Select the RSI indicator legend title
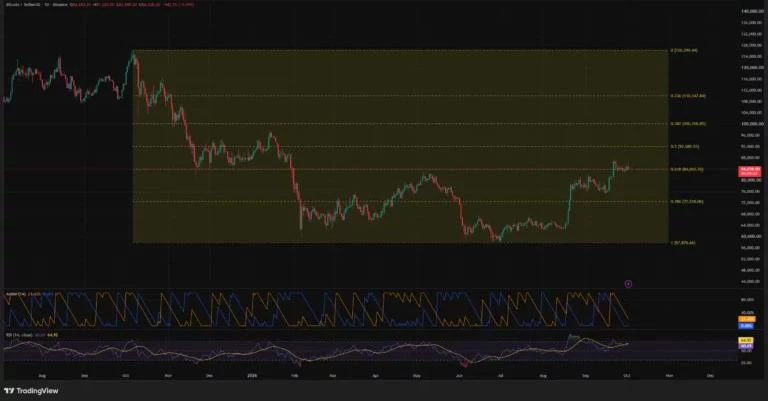 coord(20,335)
